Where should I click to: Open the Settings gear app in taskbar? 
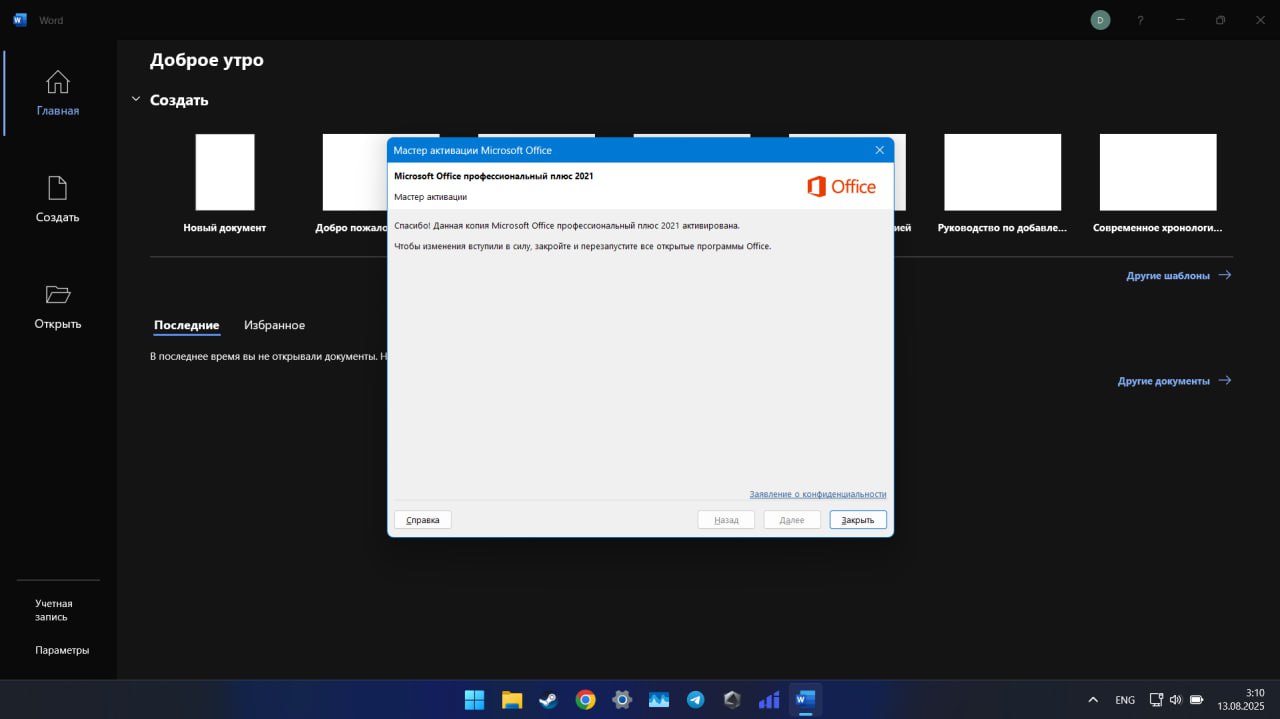coord(622,700)
